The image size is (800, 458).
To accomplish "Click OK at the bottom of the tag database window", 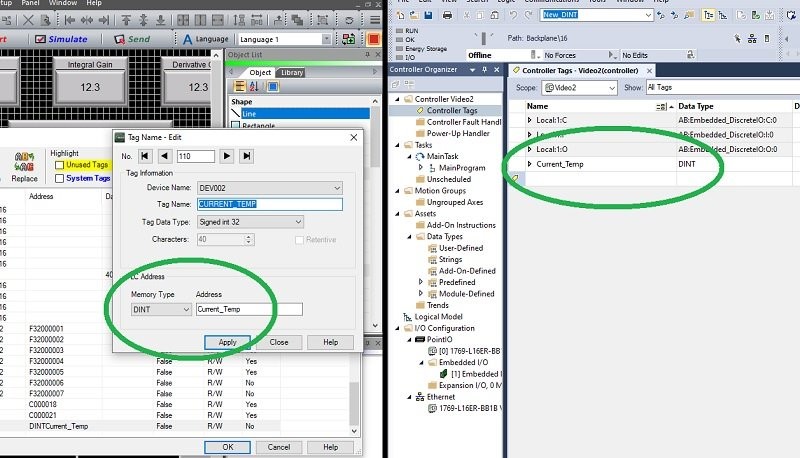I will pyautogui.click(x=228, y=447).
